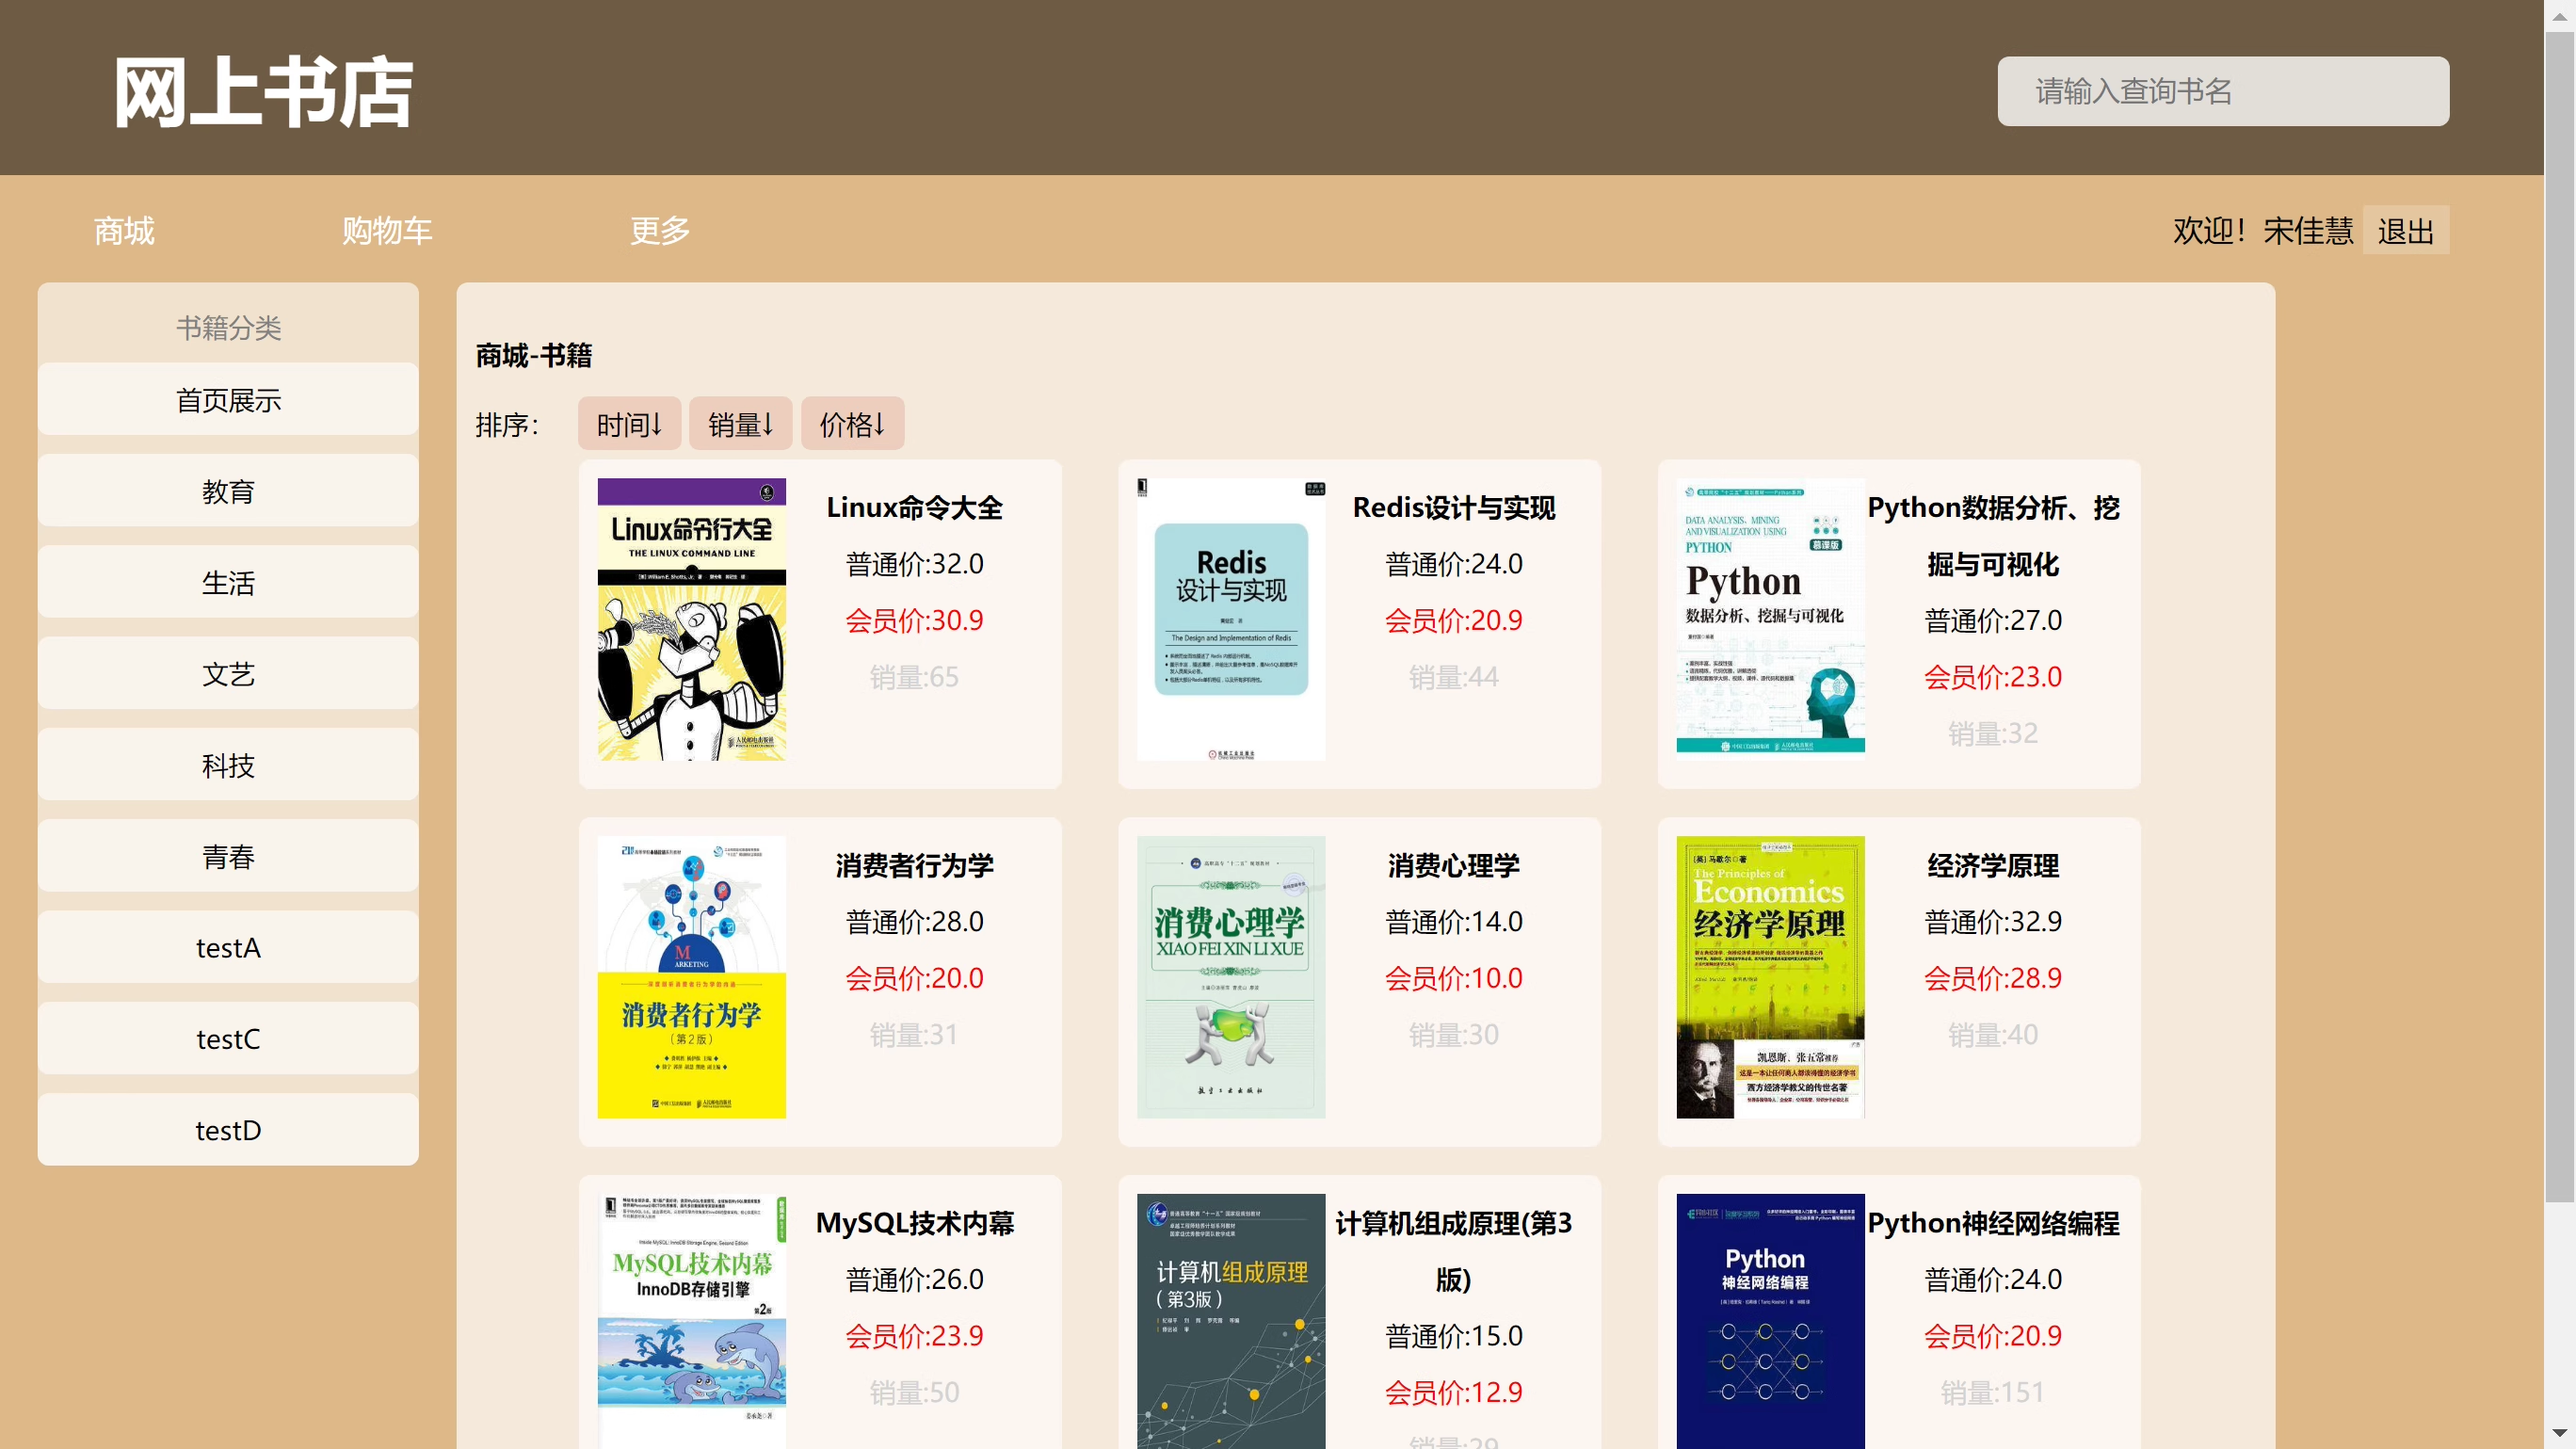The width and height of the screenshot is (2576, 1449).
Task: Select the 科技 book category
Action: pos(228,765)
